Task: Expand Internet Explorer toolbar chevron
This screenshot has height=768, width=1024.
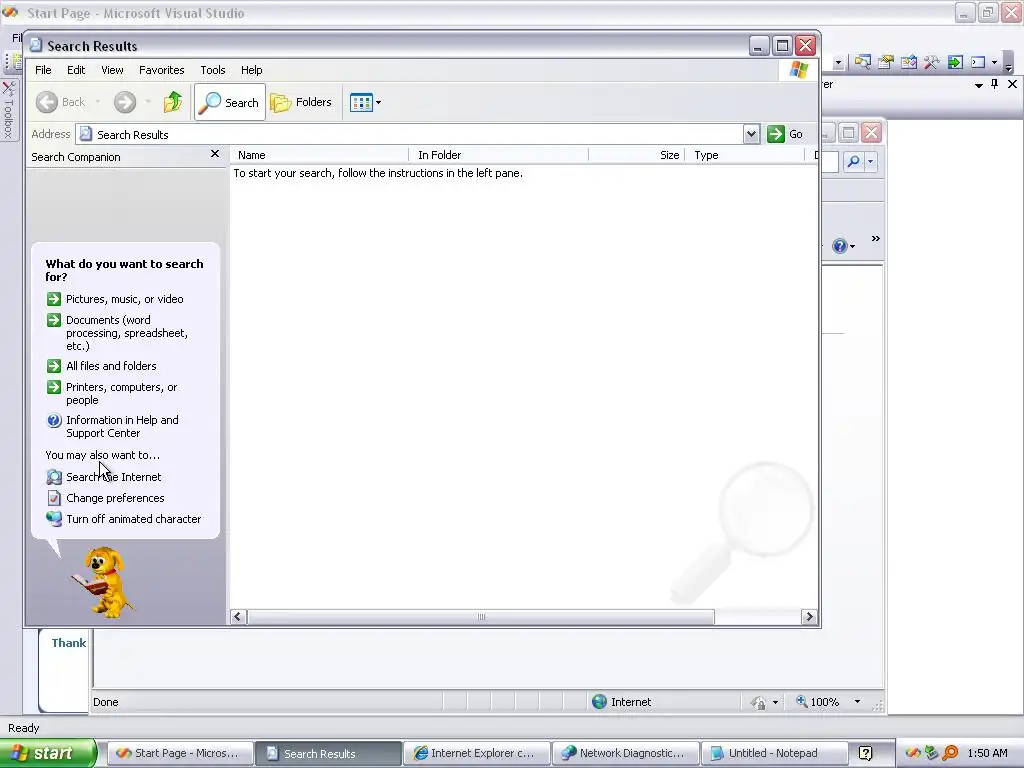Action: (876, 239)
